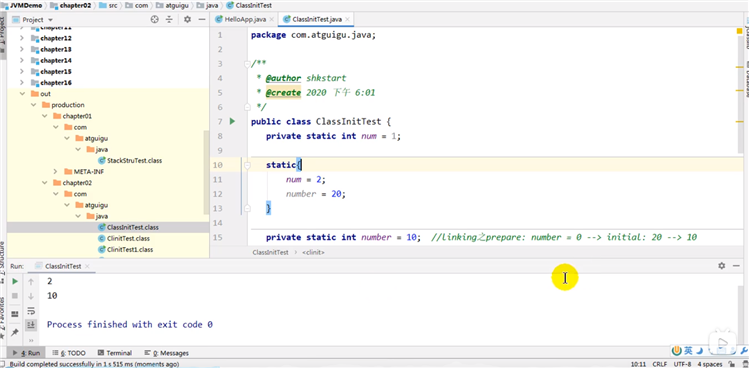Click the tool window toggle at bottom-left corner

coord(3,364)
